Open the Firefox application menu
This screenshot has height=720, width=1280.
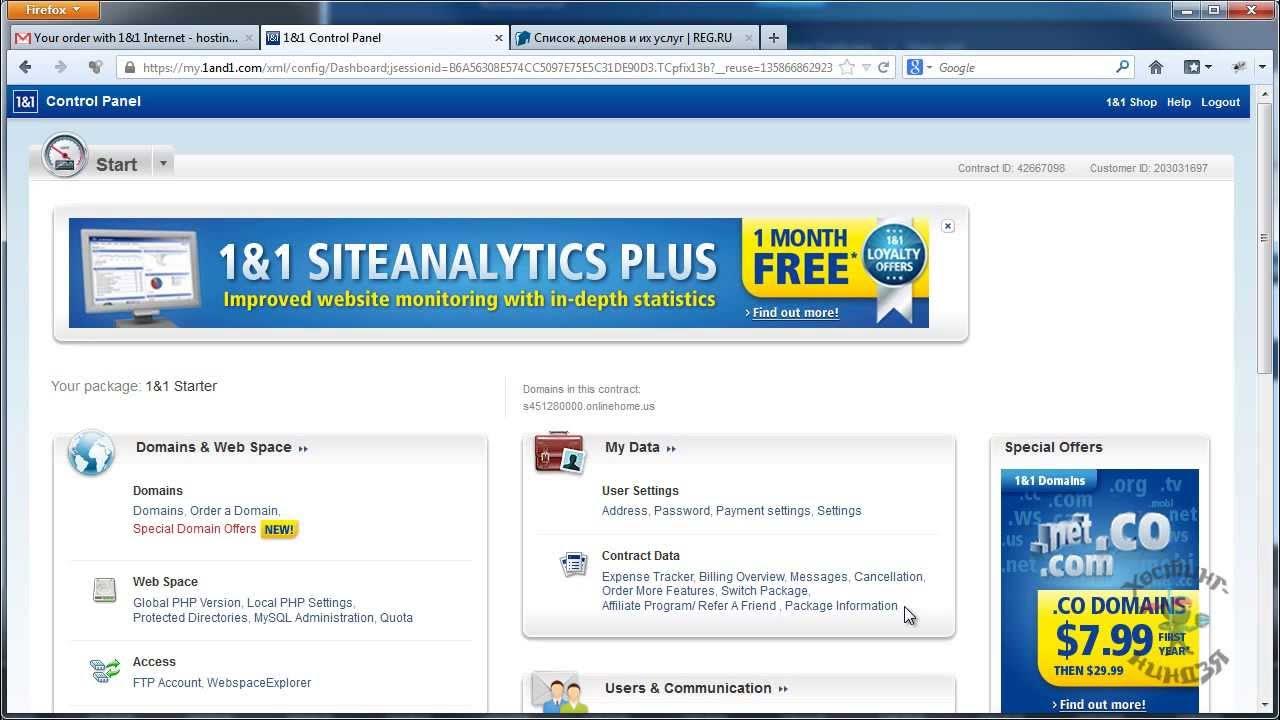click(x=53, y=10)
